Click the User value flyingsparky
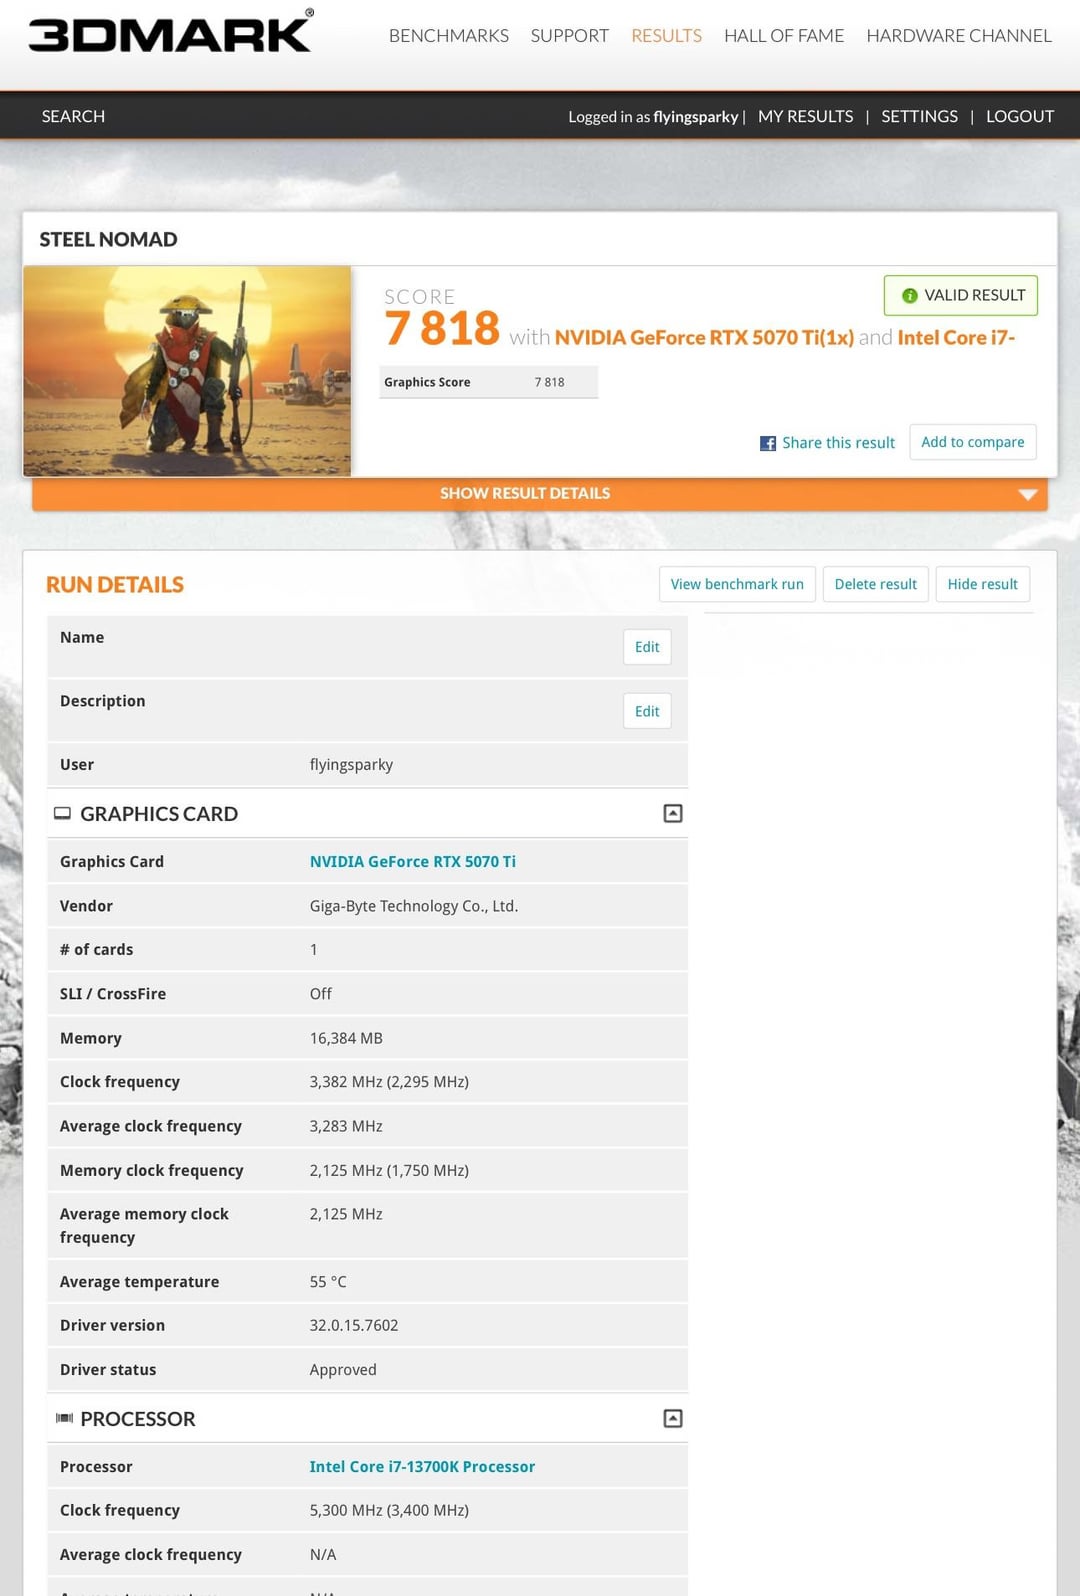This screenshot has height=1596, width=1080. [x=351, y=765]
